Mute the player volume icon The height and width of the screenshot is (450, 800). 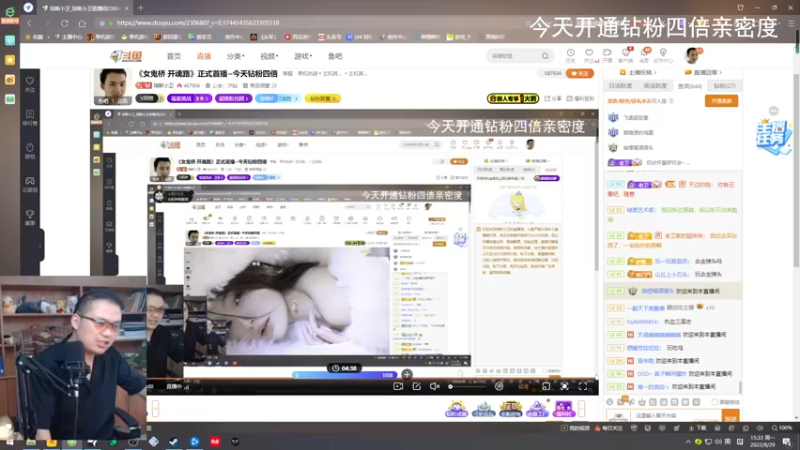point(434,387)
